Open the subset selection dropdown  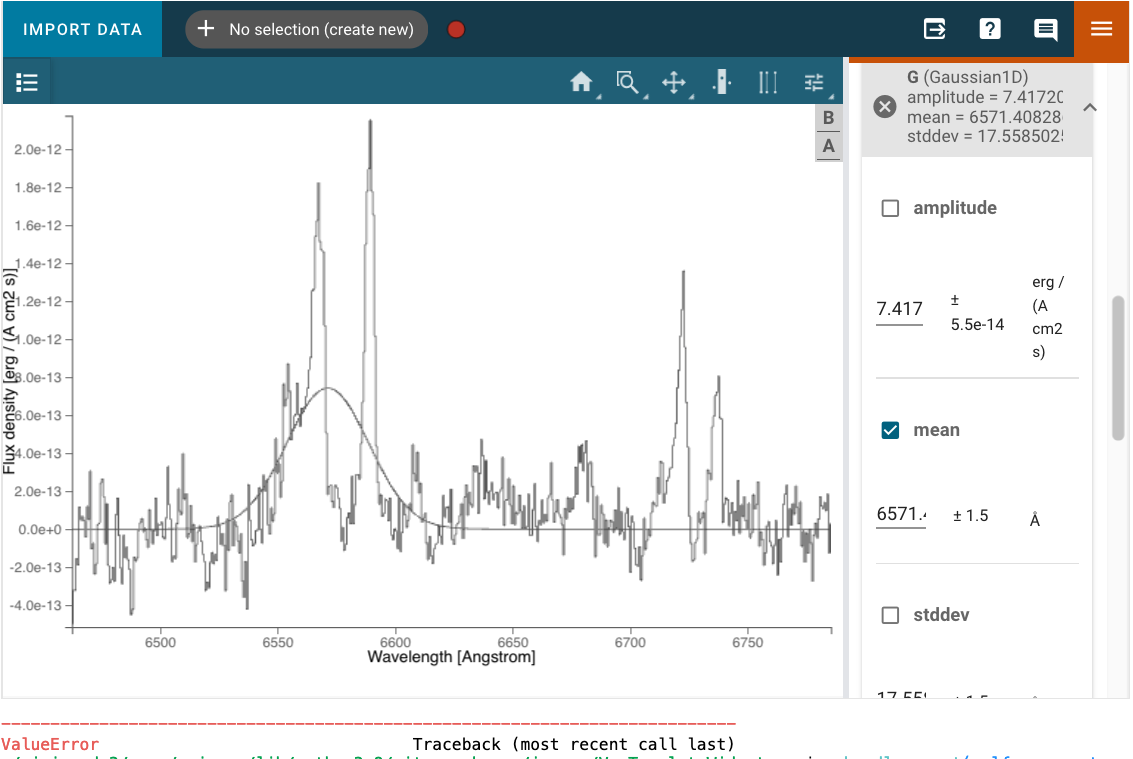pyautogui.click(x=306, y=29)
